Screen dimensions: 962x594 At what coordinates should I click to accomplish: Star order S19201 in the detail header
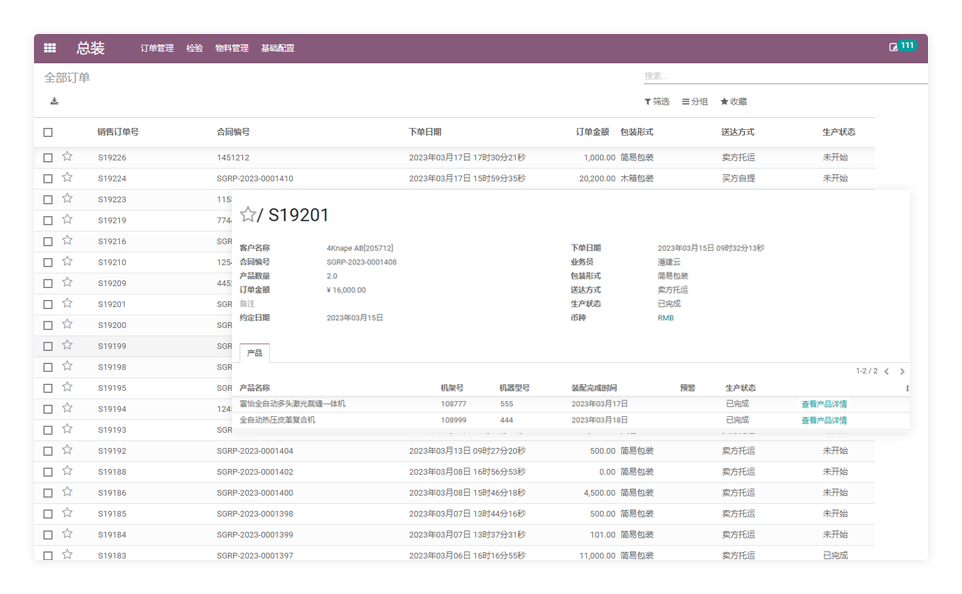click(248, 215)
